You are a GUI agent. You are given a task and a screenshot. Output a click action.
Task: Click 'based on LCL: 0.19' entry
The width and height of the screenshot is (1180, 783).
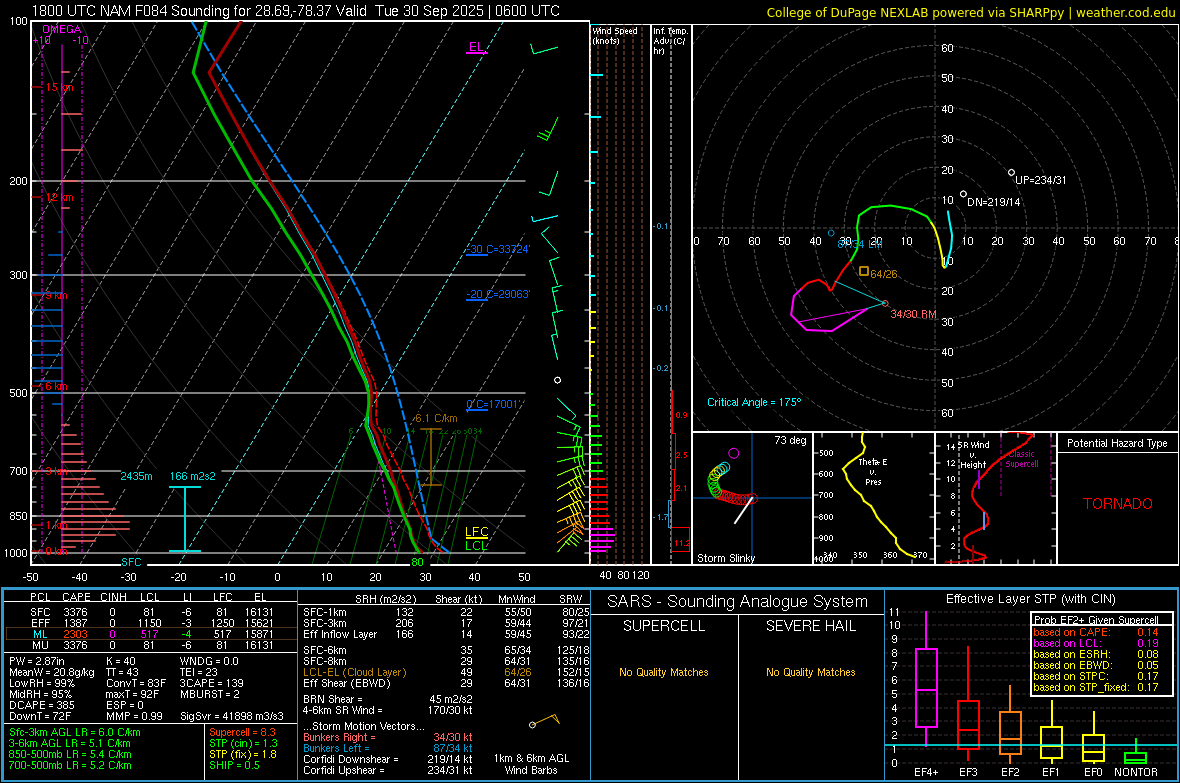1096,643
